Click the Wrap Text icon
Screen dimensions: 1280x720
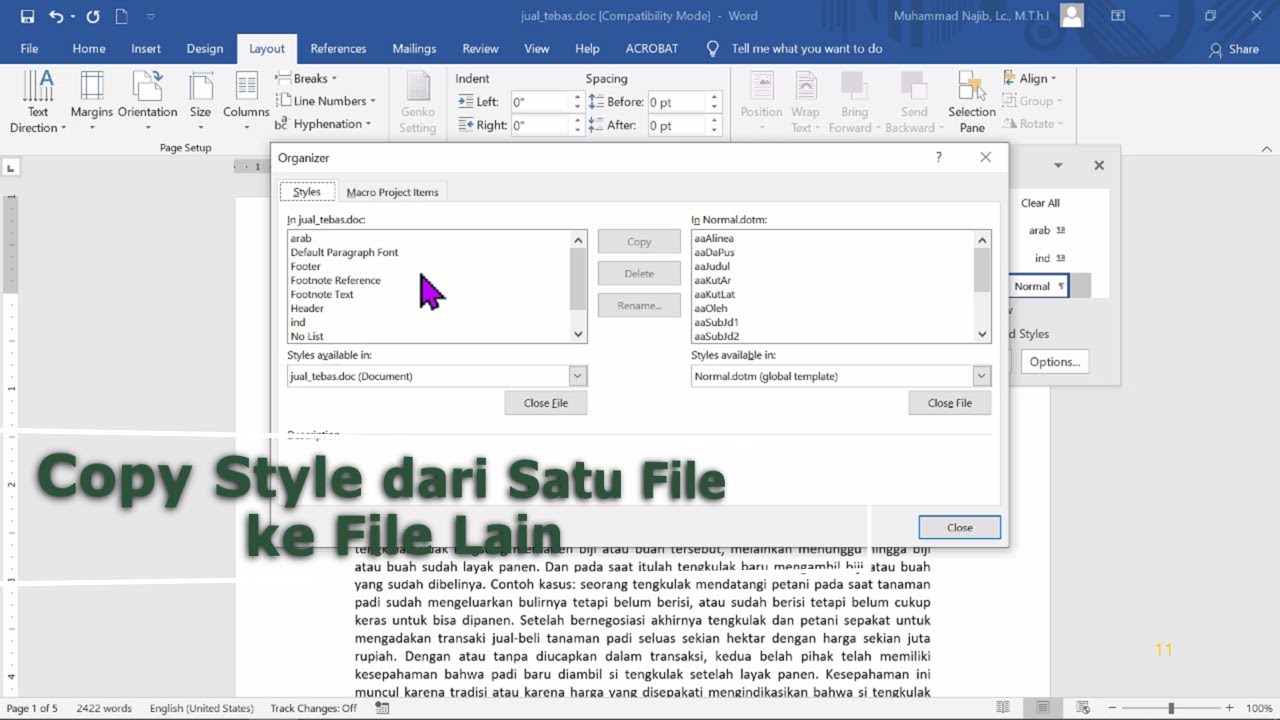tap(805, 102)
